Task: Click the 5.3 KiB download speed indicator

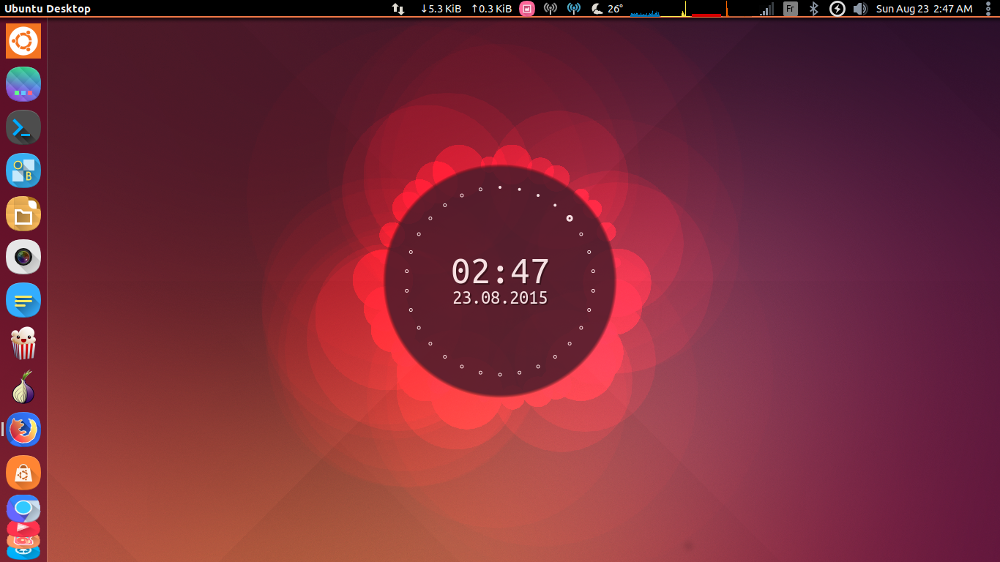Action: pyautogui.click(x=441, y=9)
